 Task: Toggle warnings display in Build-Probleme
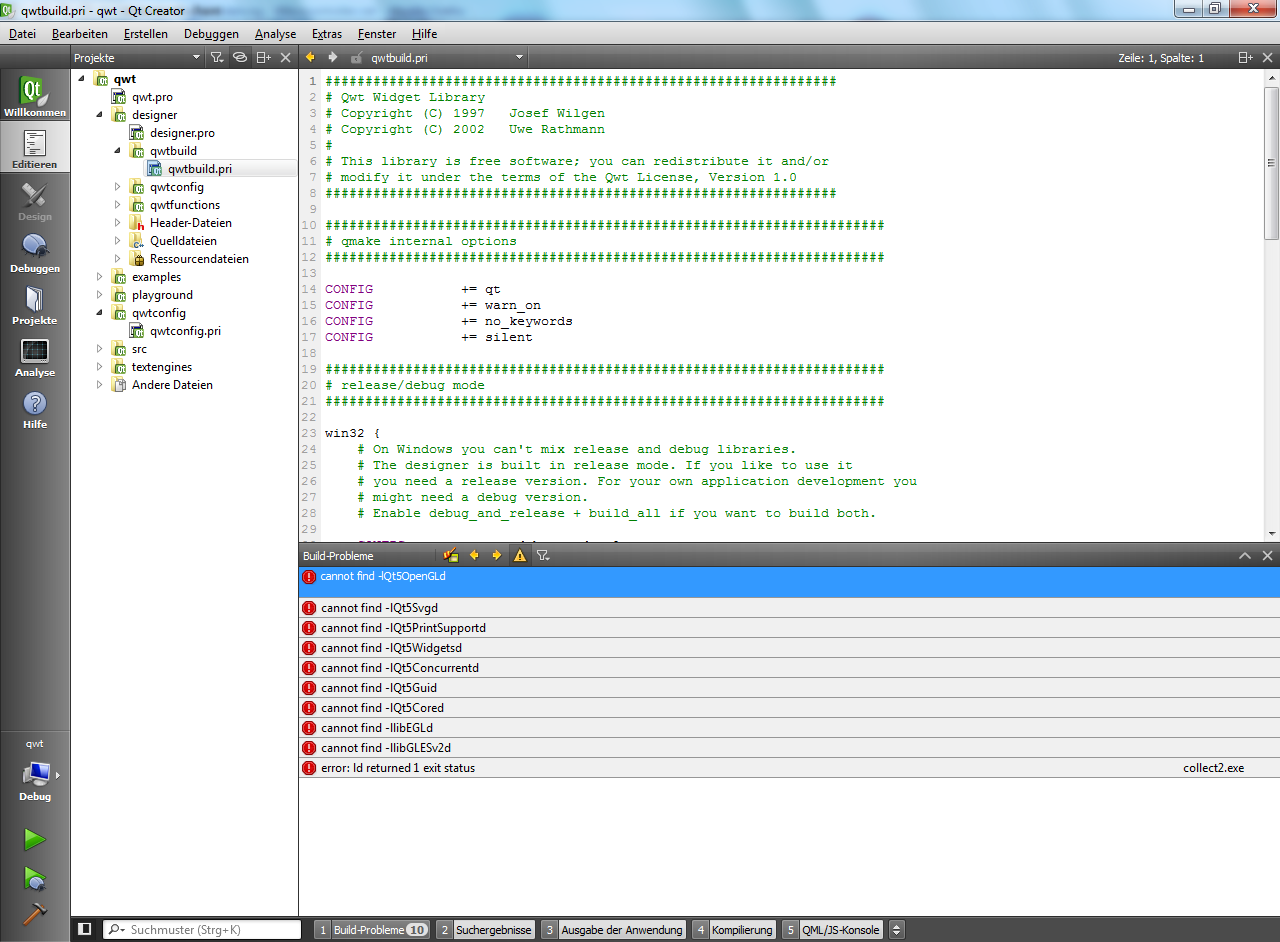click(520, 555)
